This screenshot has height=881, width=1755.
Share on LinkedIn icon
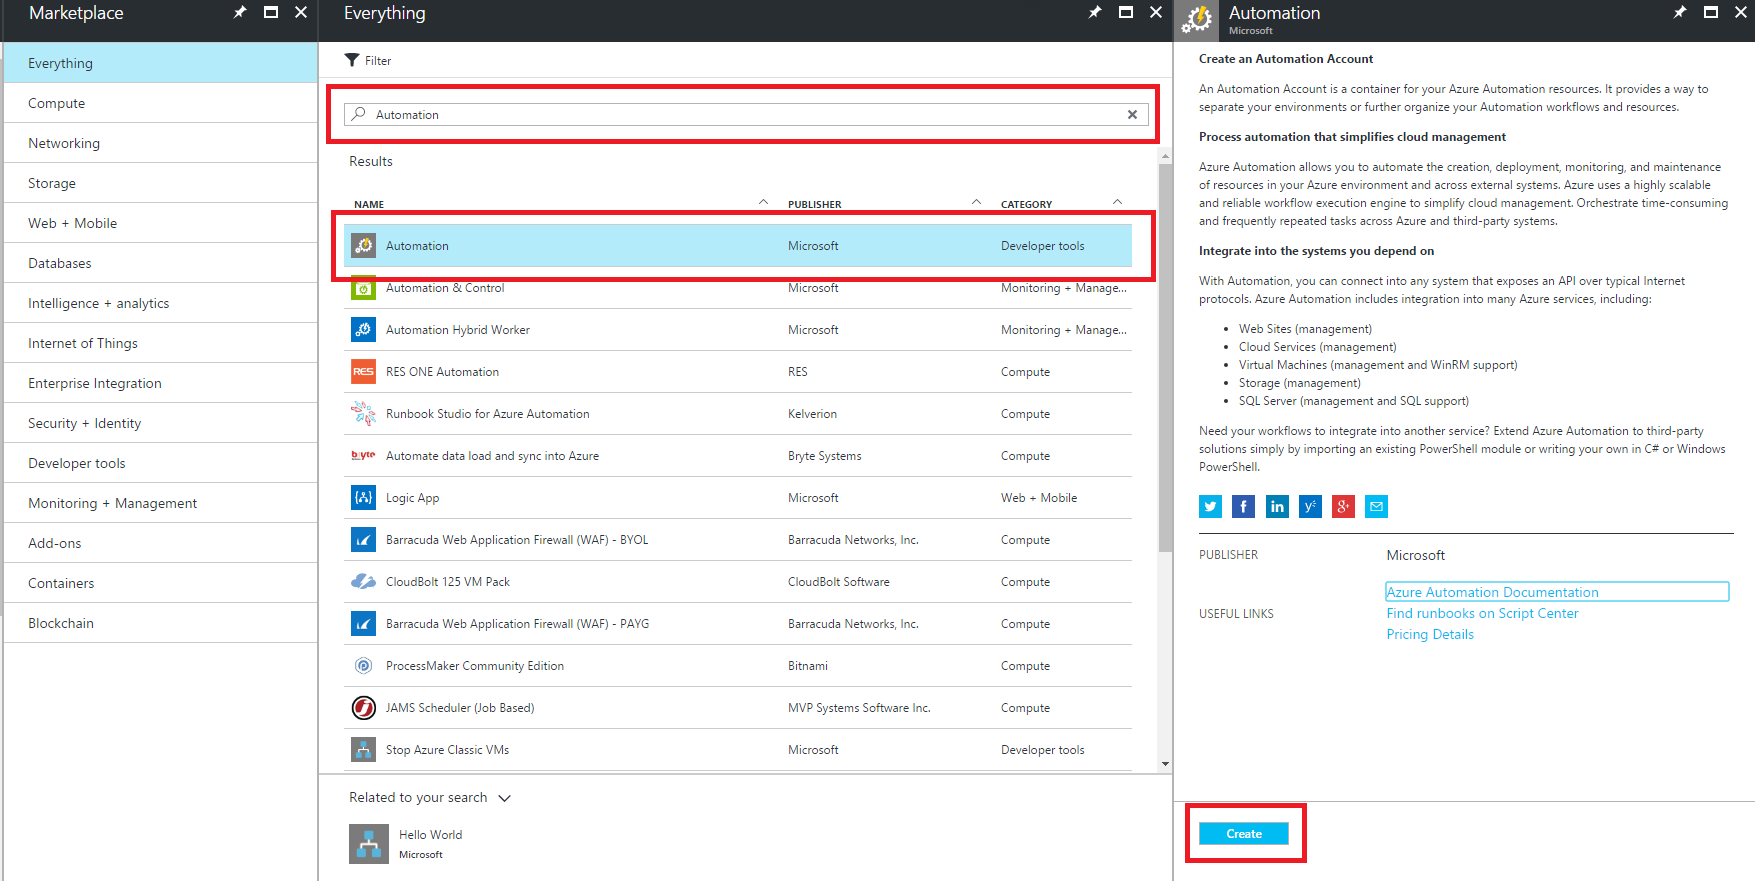(x=1277, y=506)
